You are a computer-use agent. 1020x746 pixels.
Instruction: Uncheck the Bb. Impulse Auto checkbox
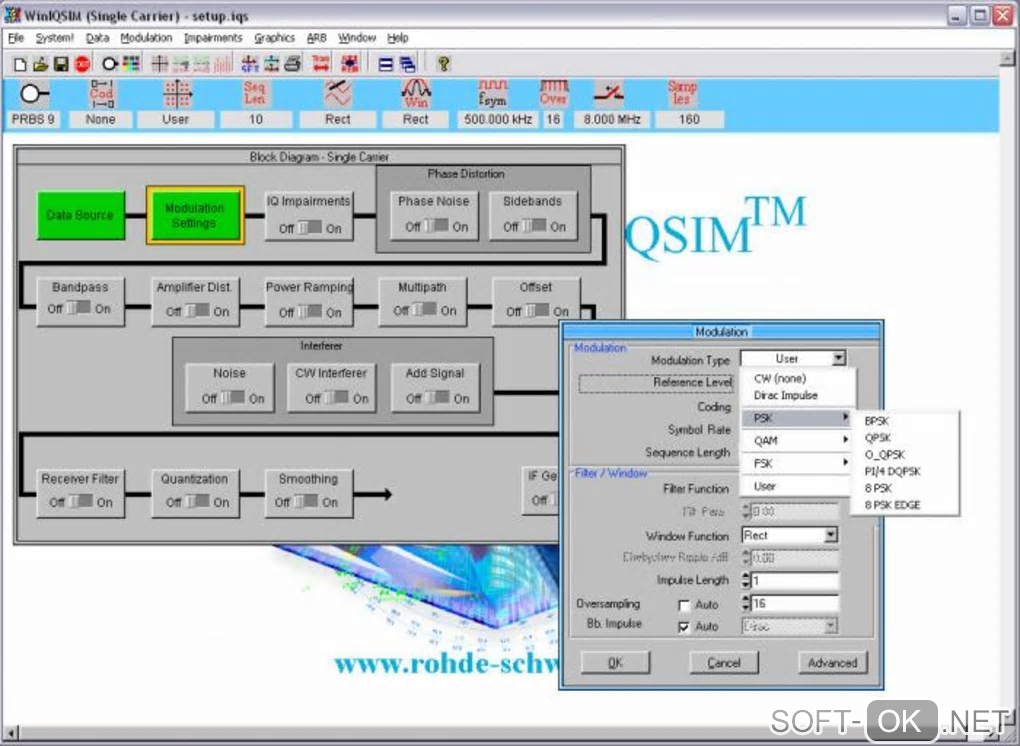(x=684, y=628)
